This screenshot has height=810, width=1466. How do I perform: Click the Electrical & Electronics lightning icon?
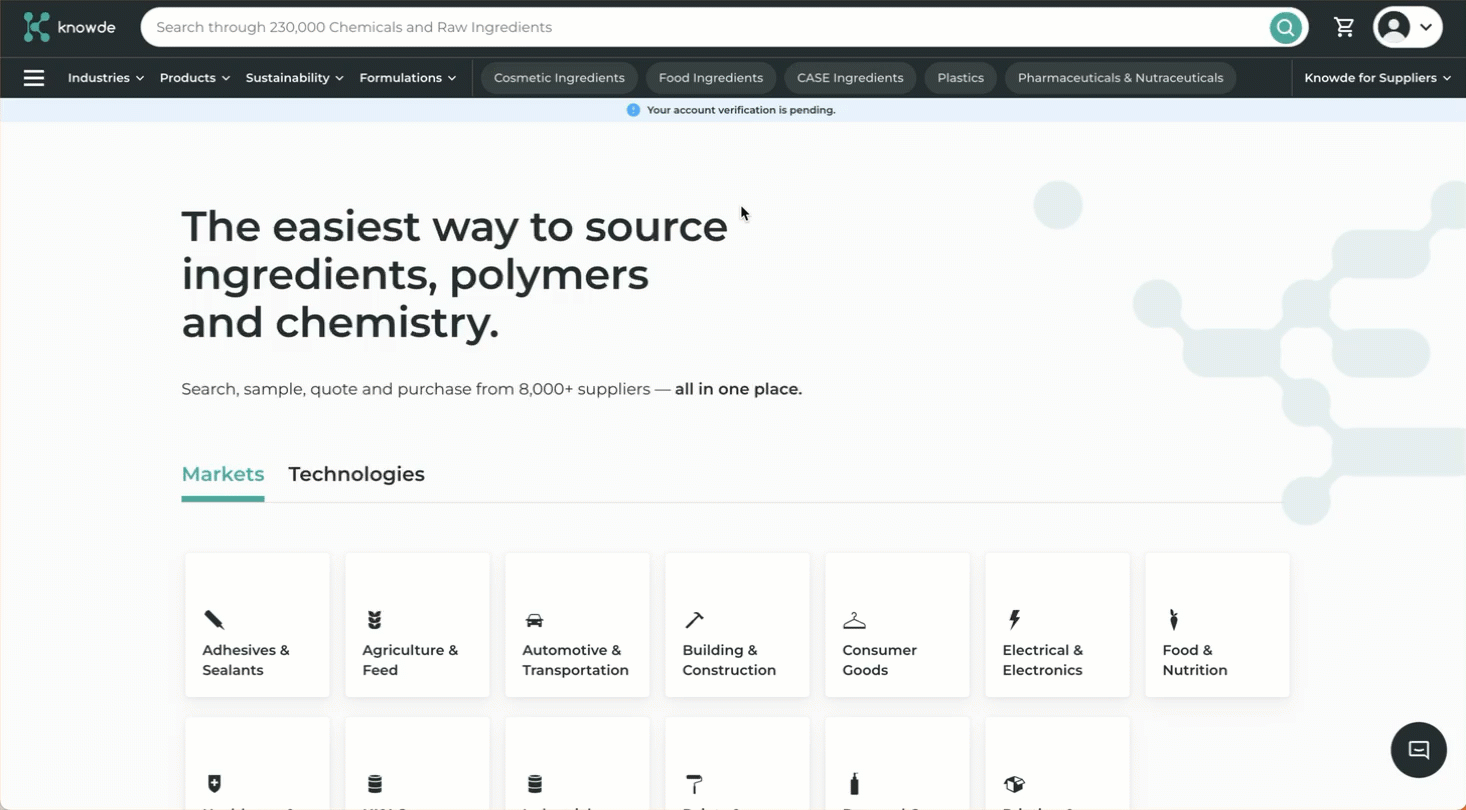click(x=1014, y=620)
